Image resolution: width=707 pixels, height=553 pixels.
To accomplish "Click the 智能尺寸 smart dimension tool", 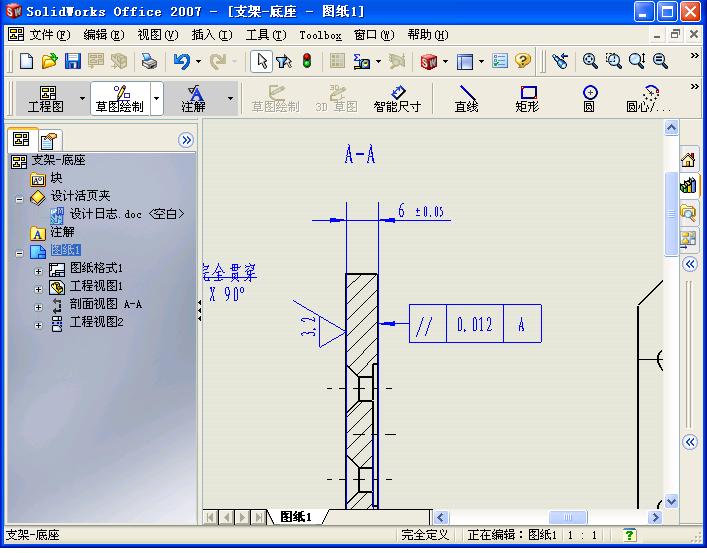I will click(x=397, y=99).
